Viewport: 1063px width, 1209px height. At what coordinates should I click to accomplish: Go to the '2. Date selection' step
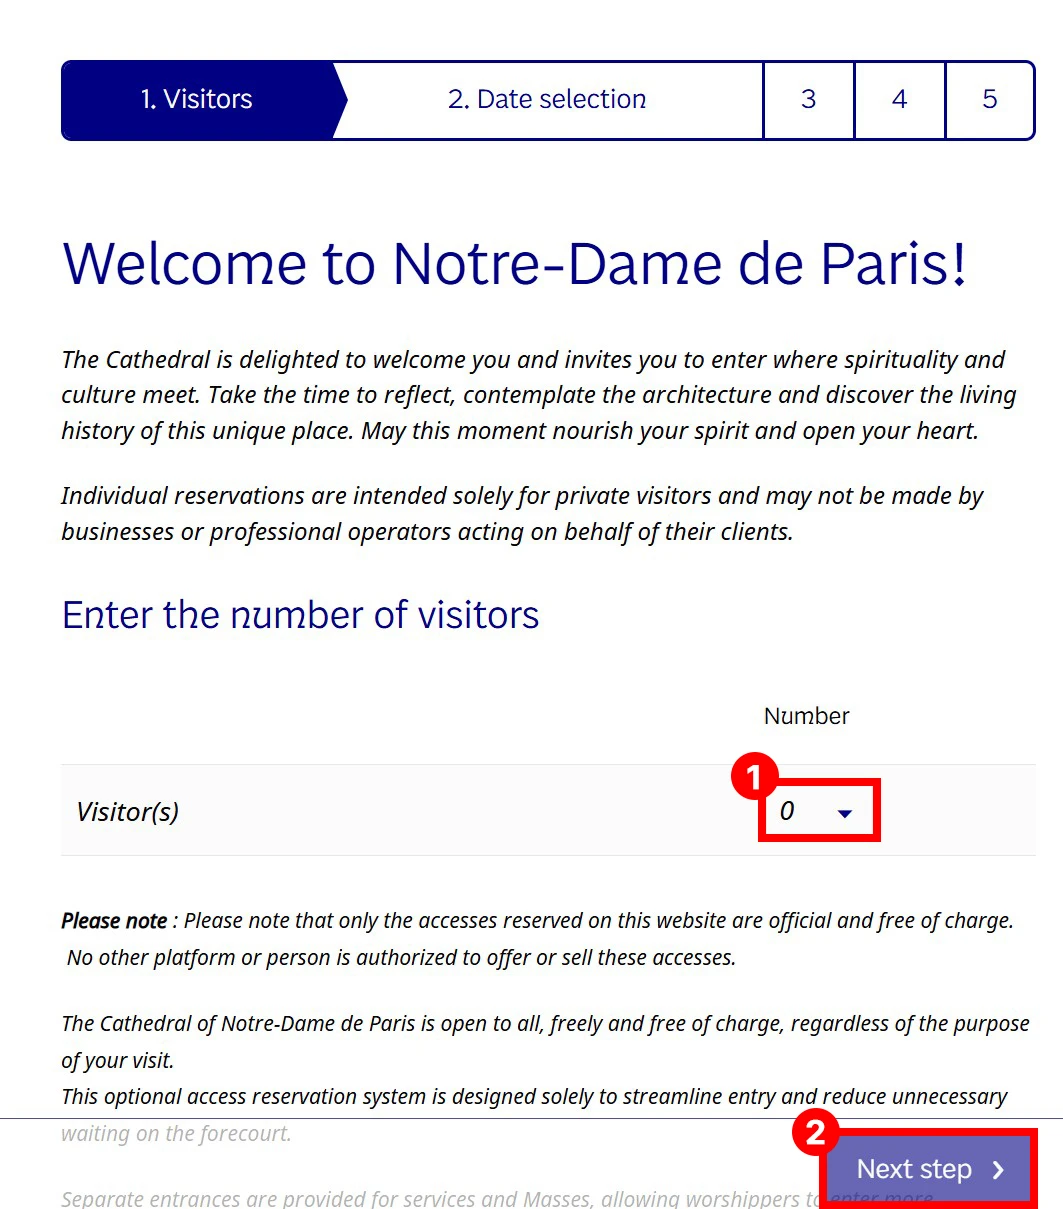[x=547, y=100]
